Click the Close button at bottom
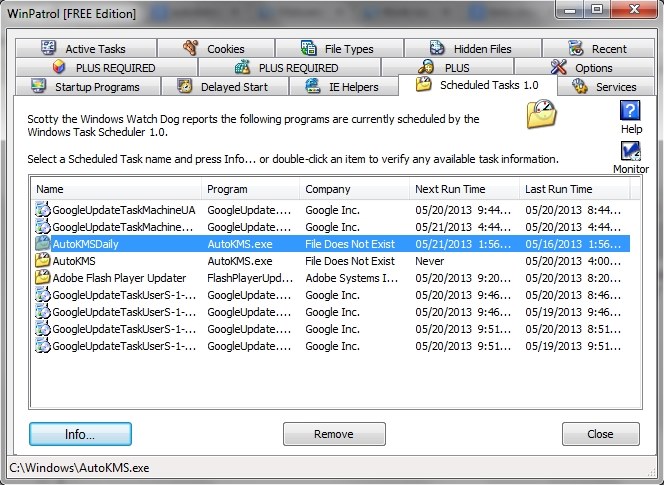Screen dimensions: 664x485 coord(600,434)
